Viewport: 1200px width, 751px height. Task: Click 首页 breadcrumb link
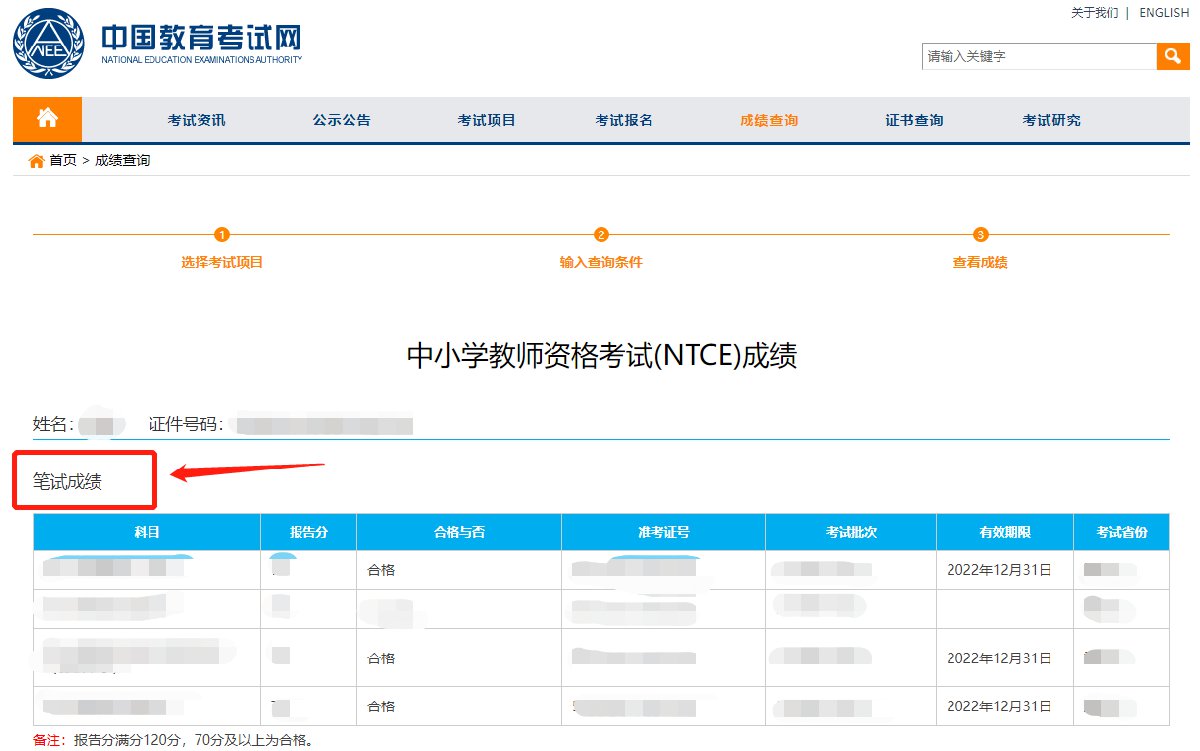click(x=63, y=161)
